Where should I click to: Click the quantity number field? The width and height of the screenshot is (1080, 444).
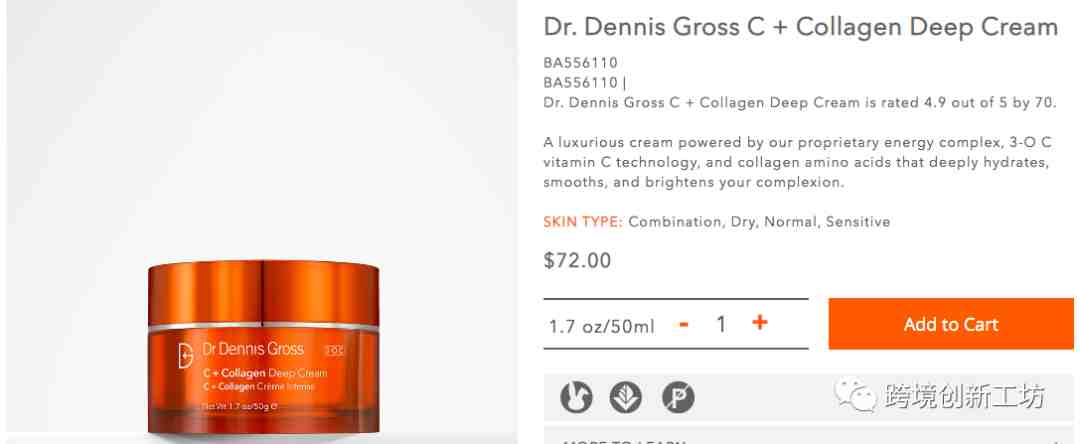[721, 324]
